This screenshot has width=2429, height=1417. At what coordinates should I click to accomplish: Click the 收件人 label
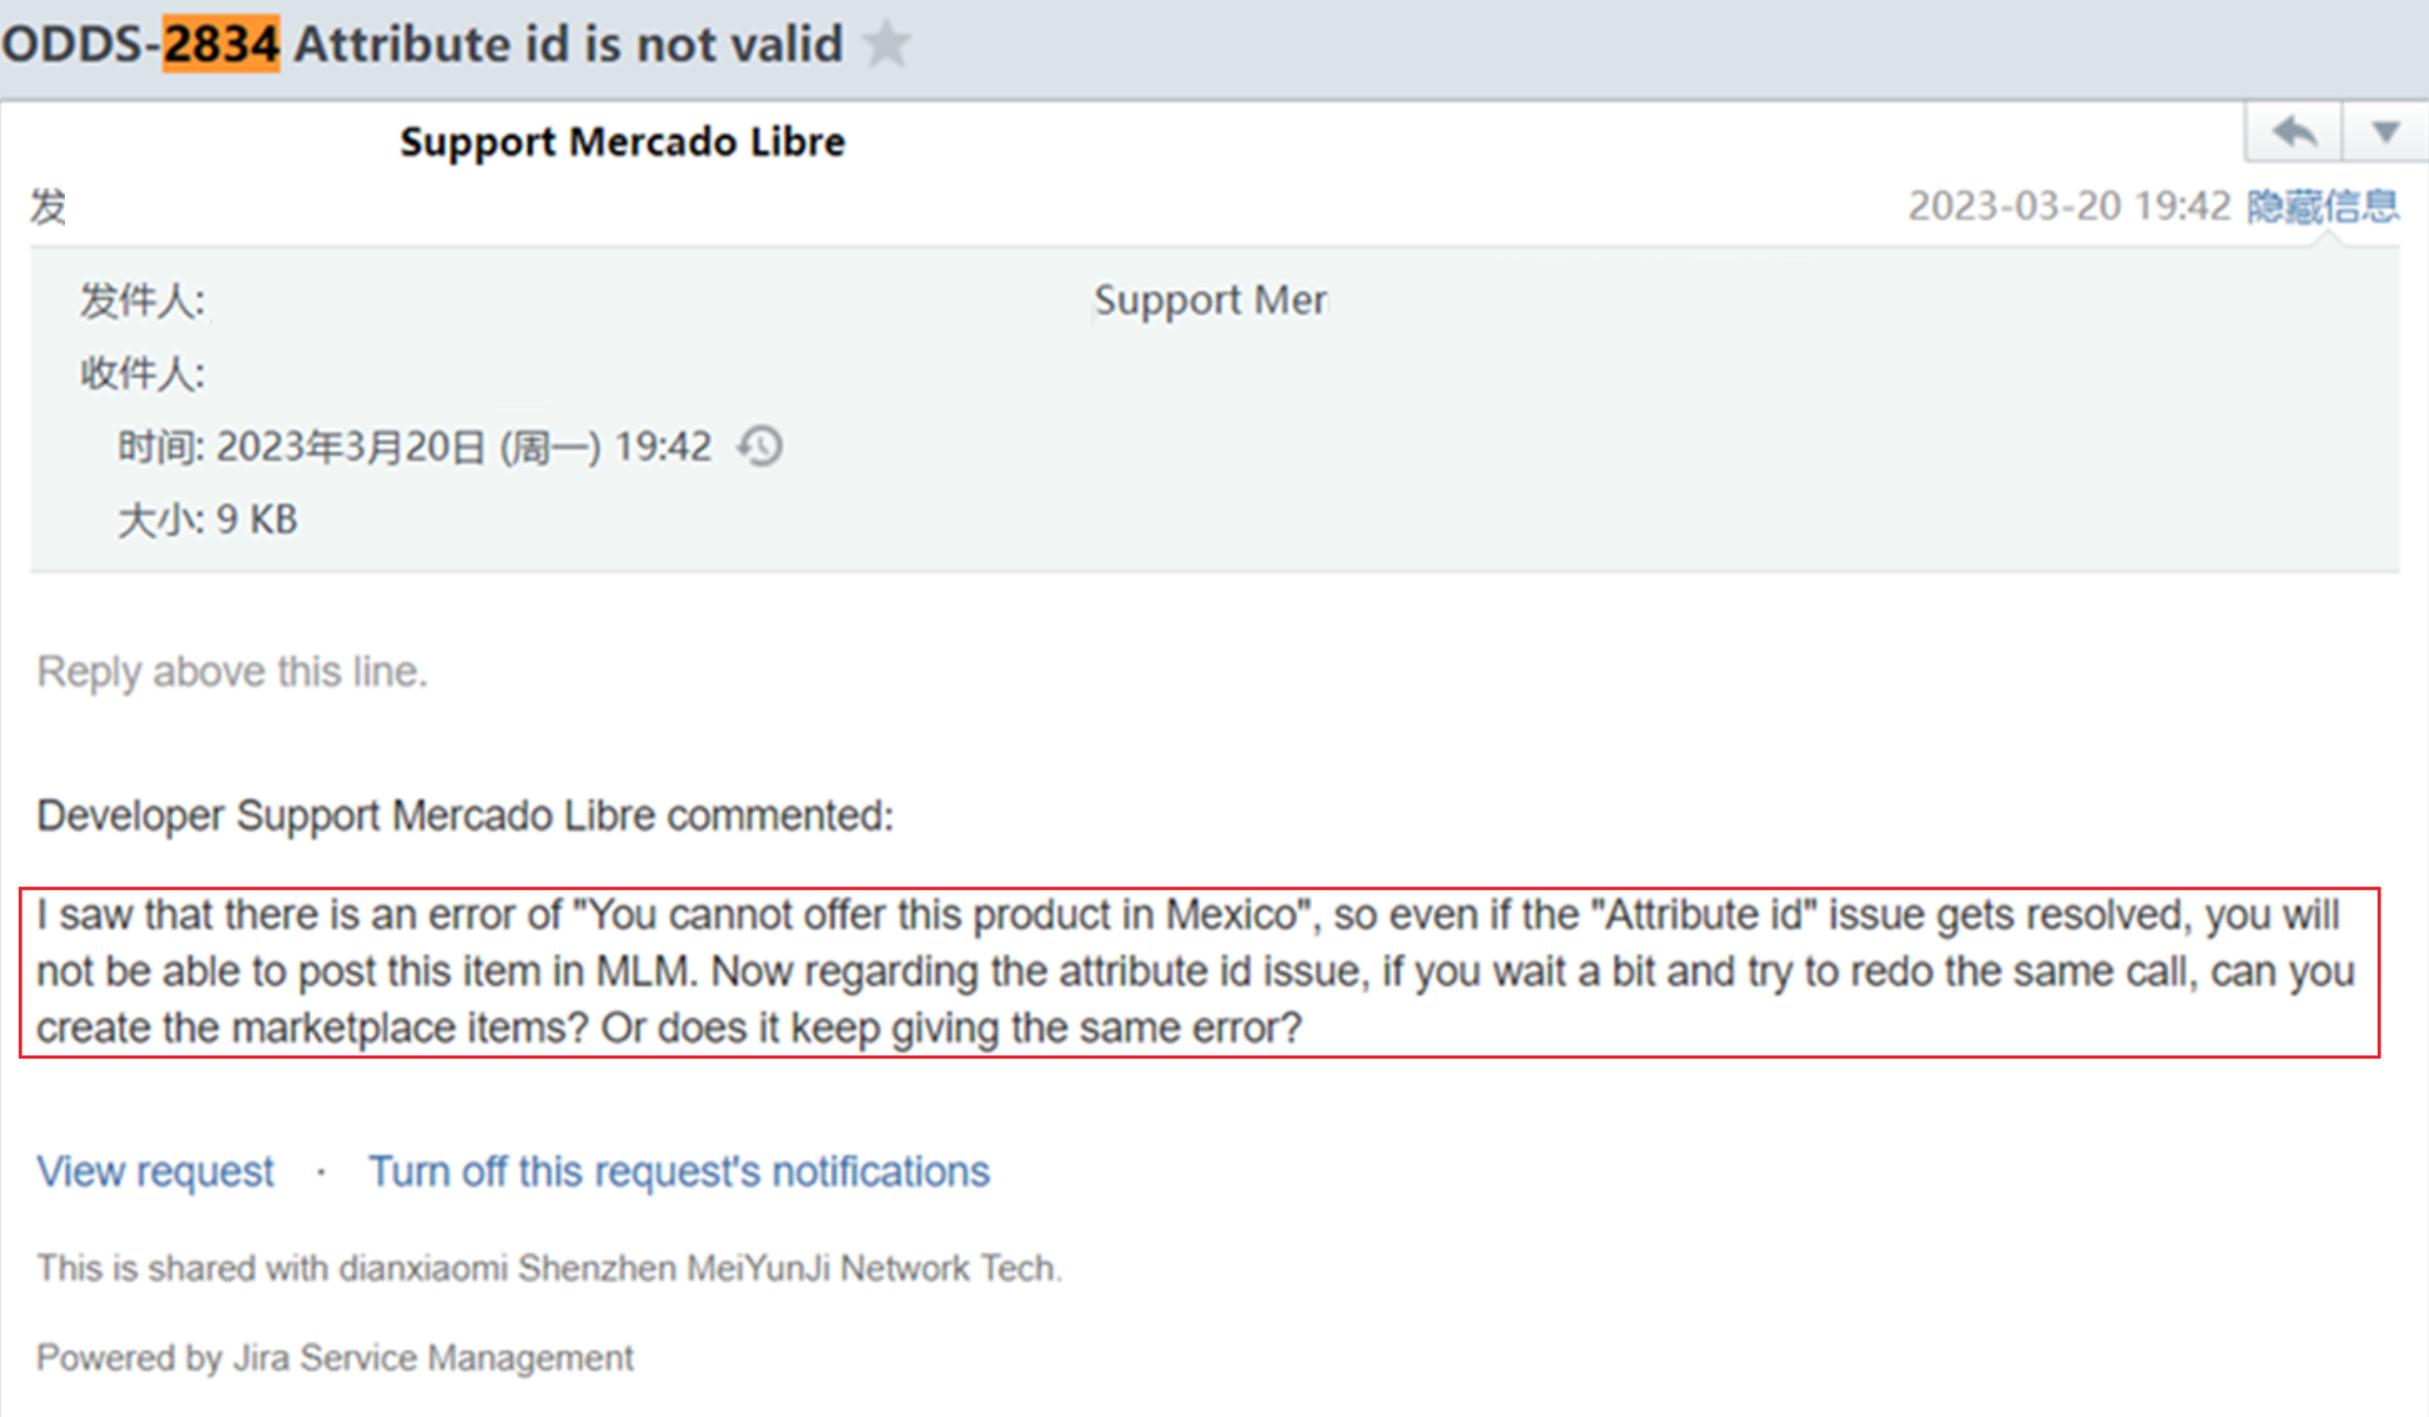[142, 374]
